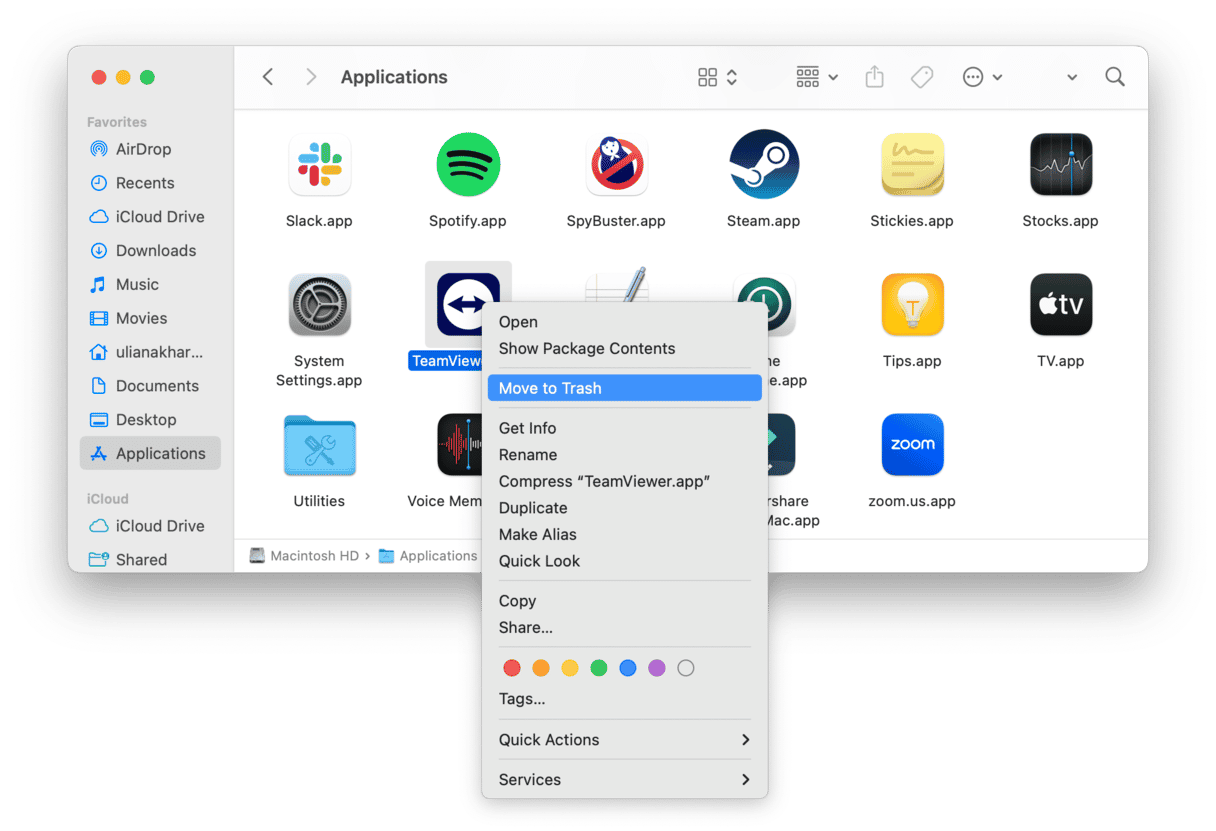Navigate back with the back arrow

pyautogui.click(x=268, y=77)
